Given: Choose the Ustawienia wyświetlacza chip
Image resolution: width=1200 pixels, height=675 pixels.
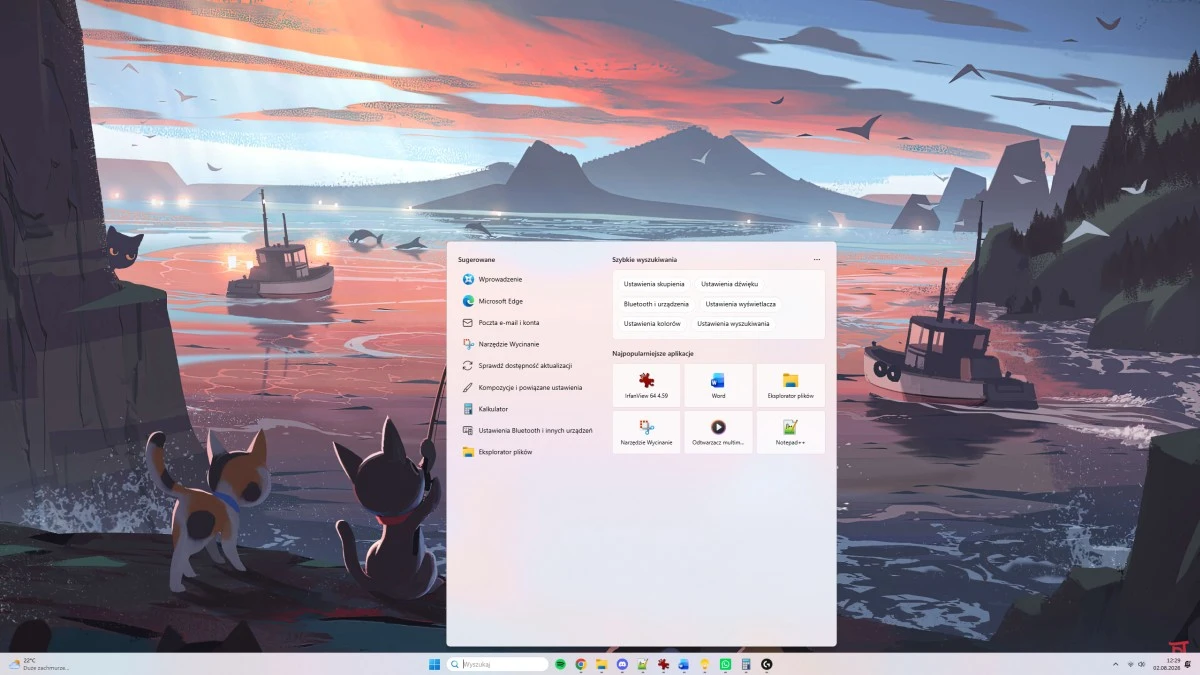Looking at the screenshot, I should (x=740, y=304).
